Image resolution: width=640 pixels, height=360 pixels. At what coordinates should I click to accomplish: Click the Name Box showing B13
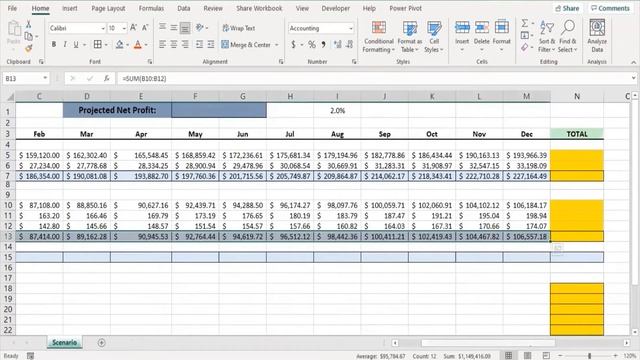click(x=25, y=78)
